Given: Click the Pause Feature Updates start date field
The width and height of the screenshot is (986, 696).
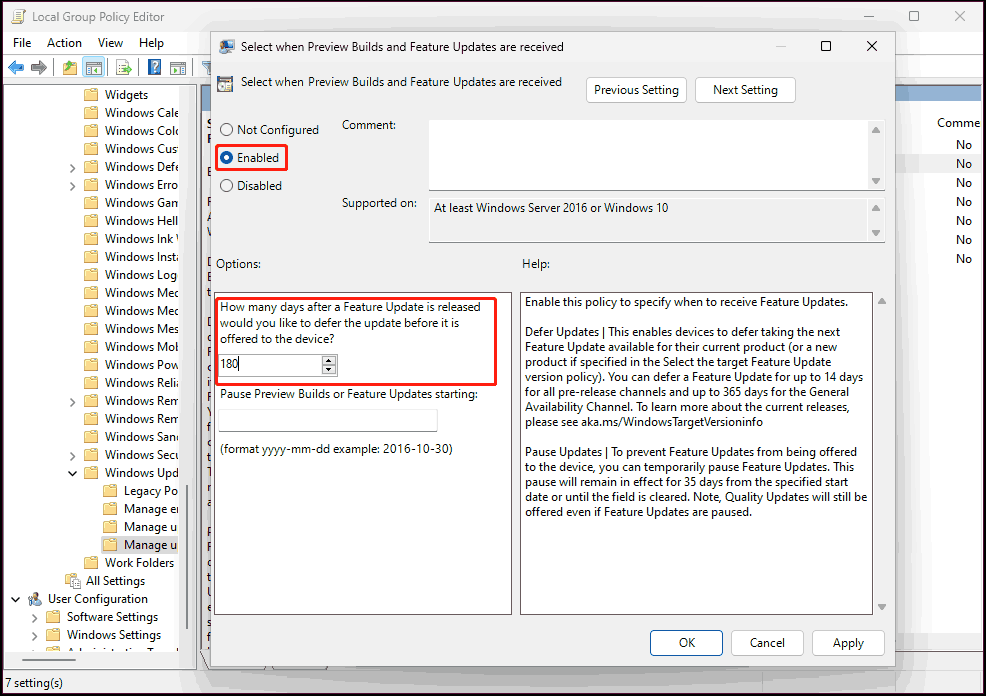Looking at the screenshot, I should pyautogui.click(x=328, y=420).
